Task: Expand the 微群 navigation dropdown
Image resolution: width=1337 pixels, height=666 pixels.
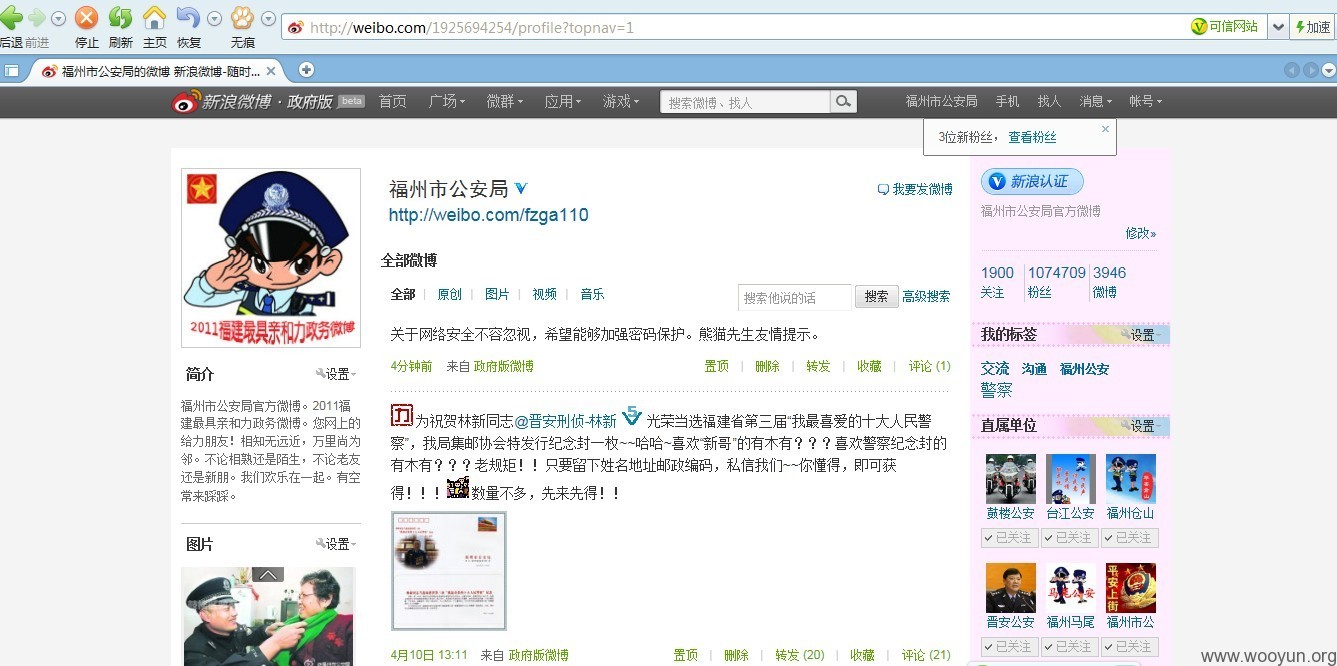Action: pos(505,101)
